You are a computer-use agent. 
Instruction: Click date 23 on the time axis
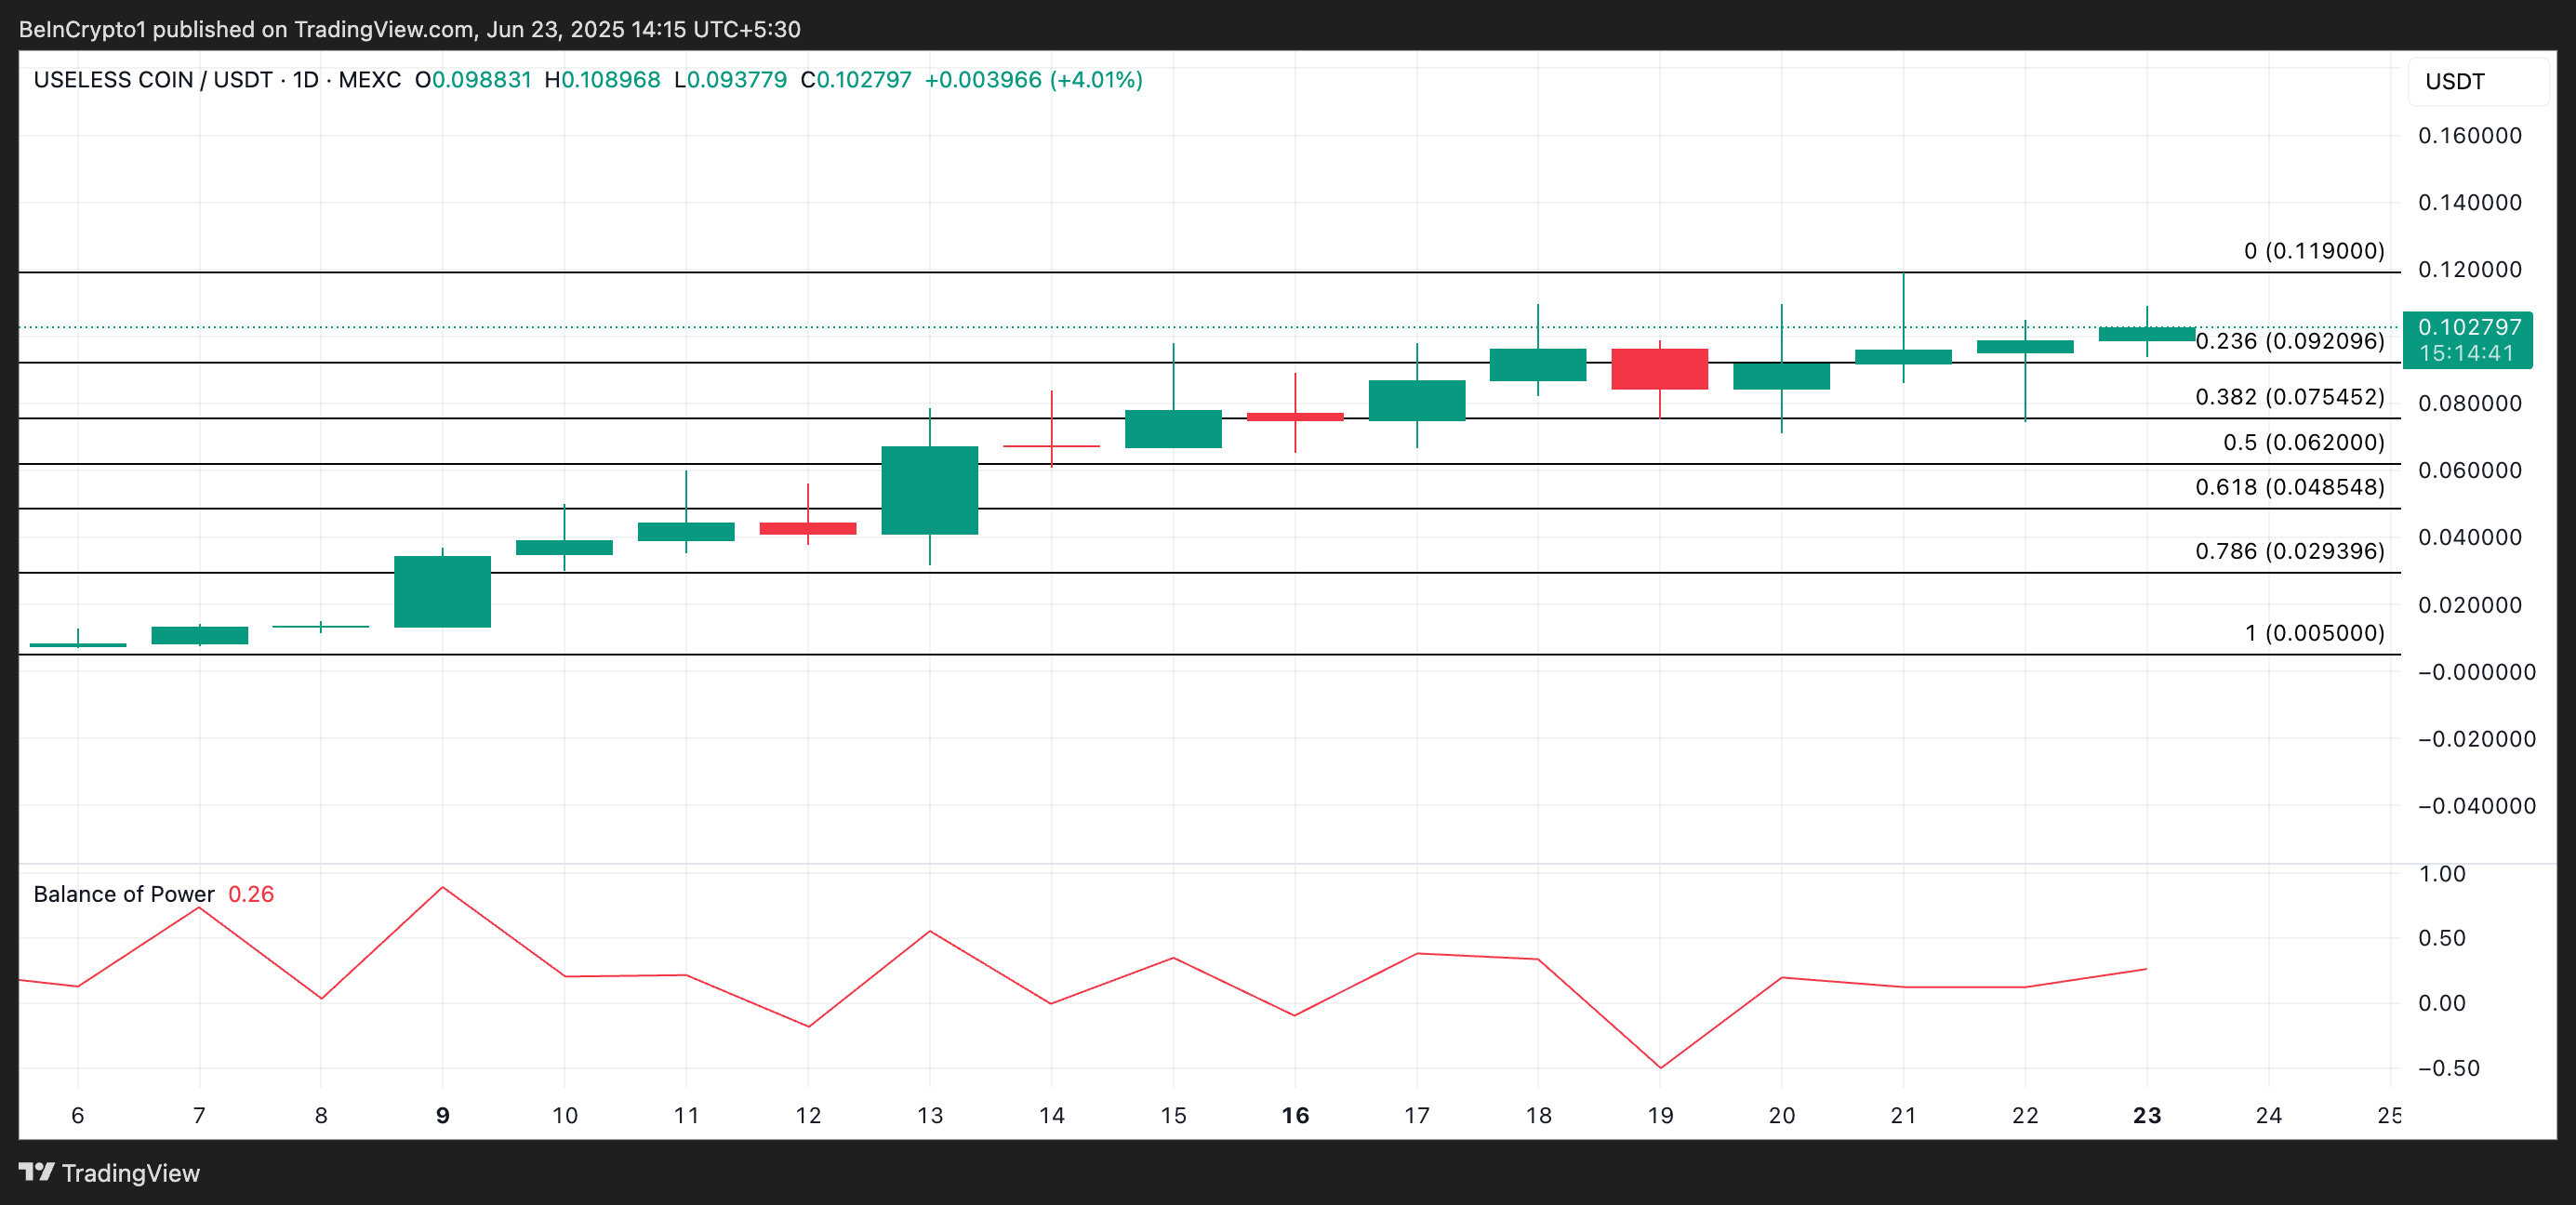coord(2146,1115)
